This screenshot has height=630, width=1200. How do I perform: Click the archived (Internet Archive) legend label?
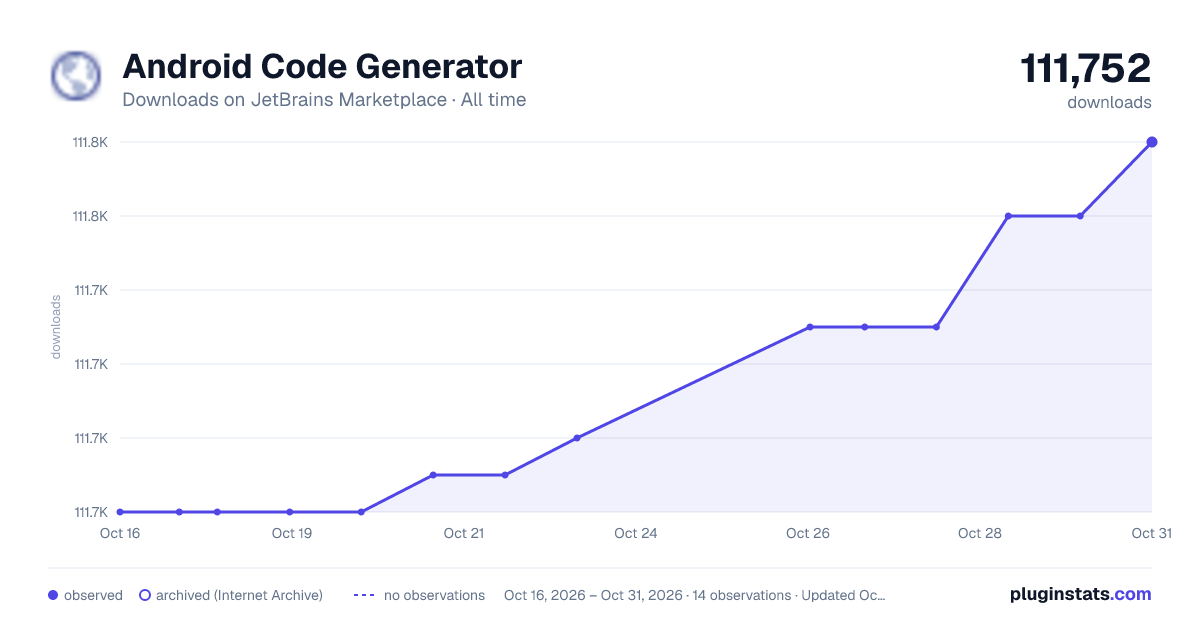[x=239, y=595]
